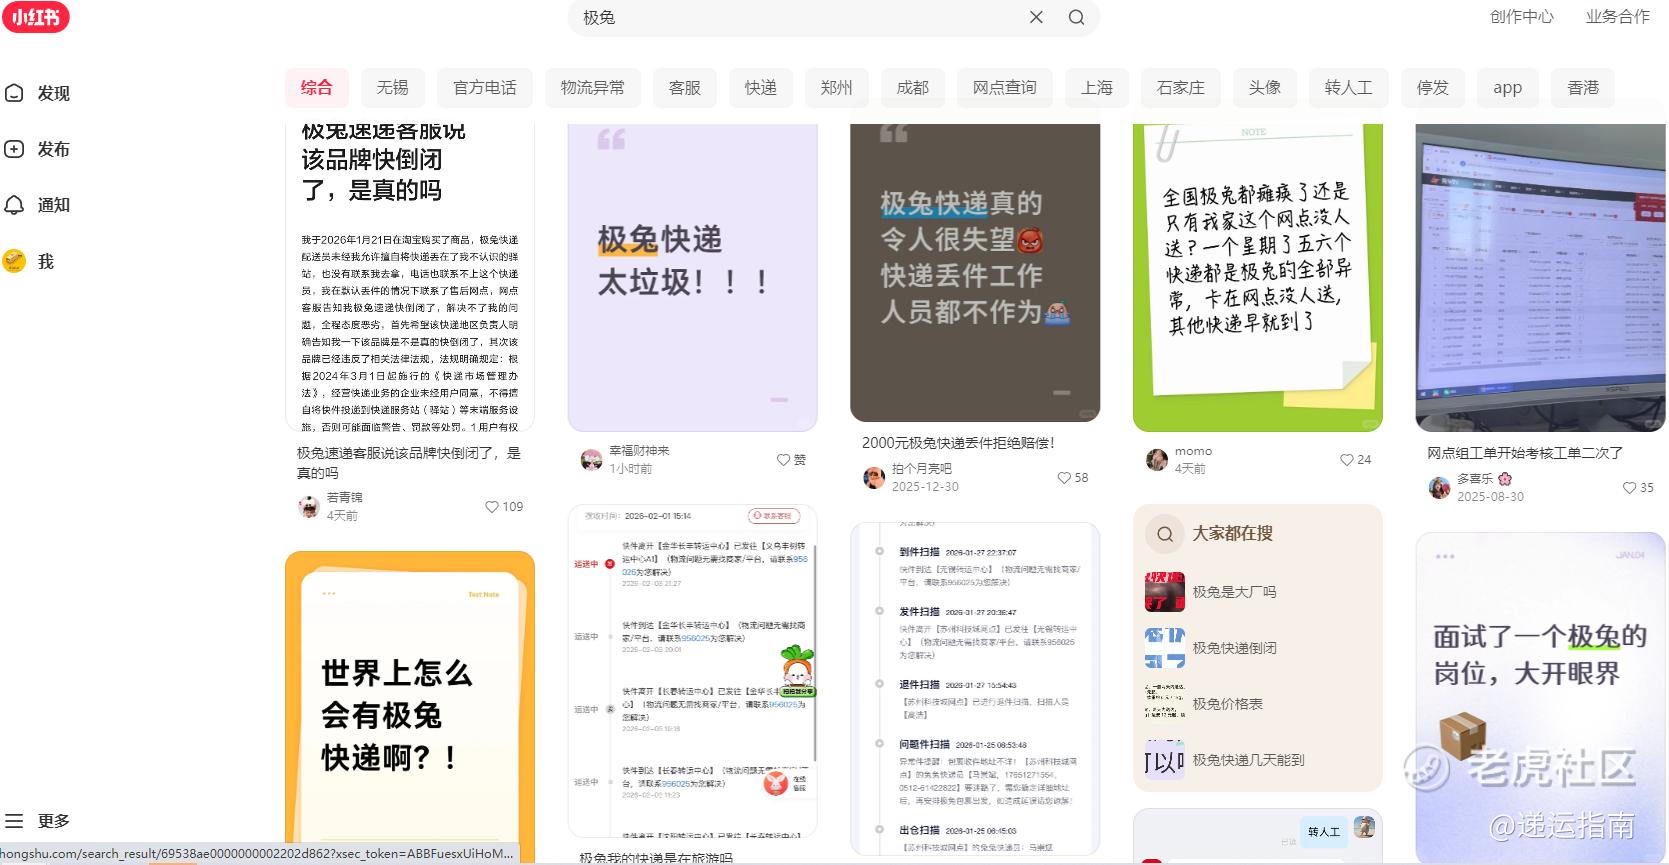Open the 极兔快递真的令人很失望 post cover

point(975,273)
